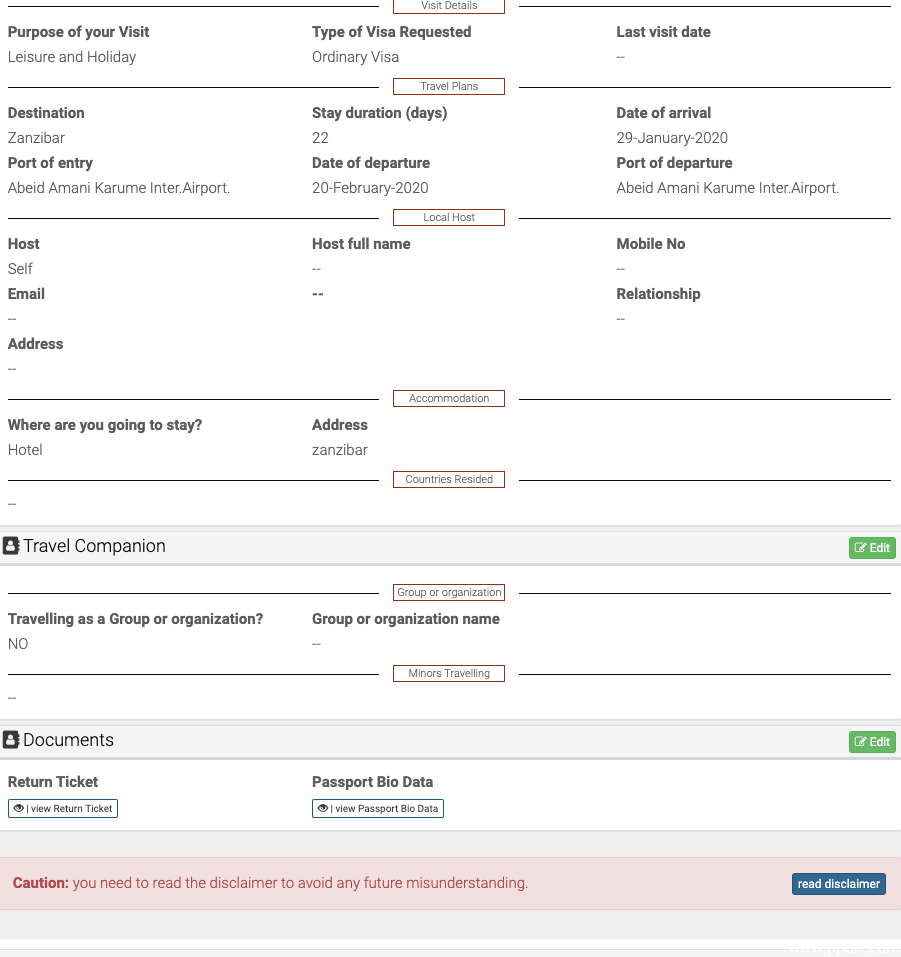
Task: Click the Countries Resided section label
Action: click(449, 479)
